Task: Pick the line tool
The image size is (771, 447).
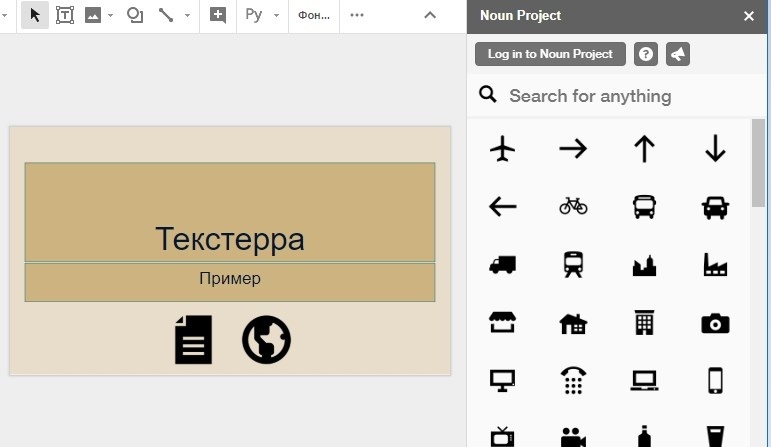Action: coord(166,15)
